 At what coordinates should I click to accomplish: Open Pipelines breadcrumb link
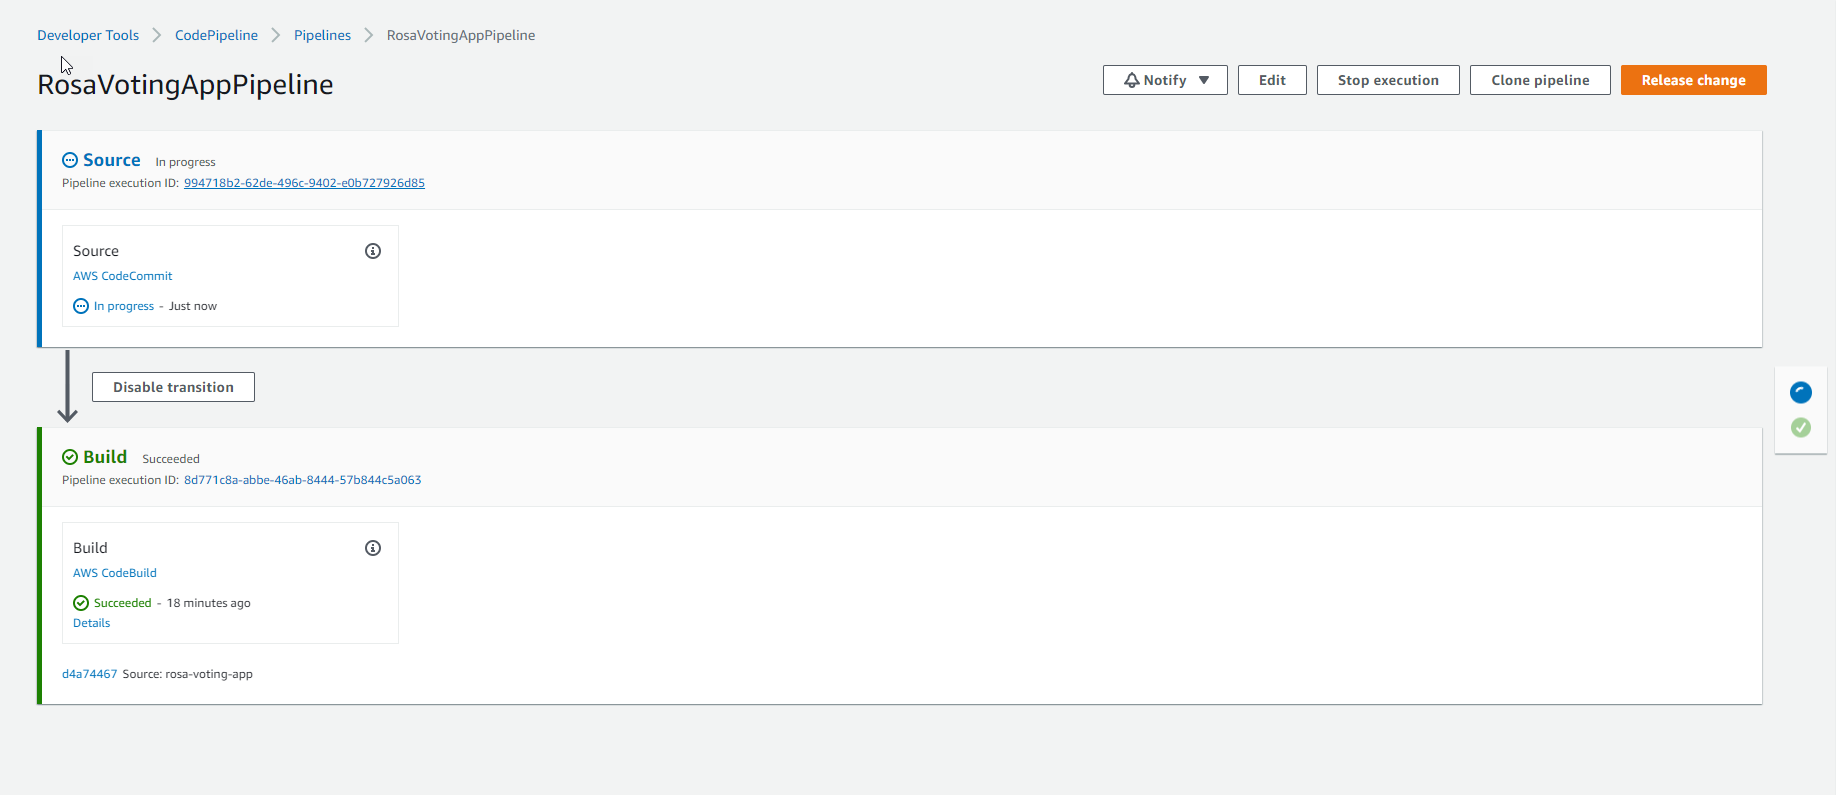point(322,35)
